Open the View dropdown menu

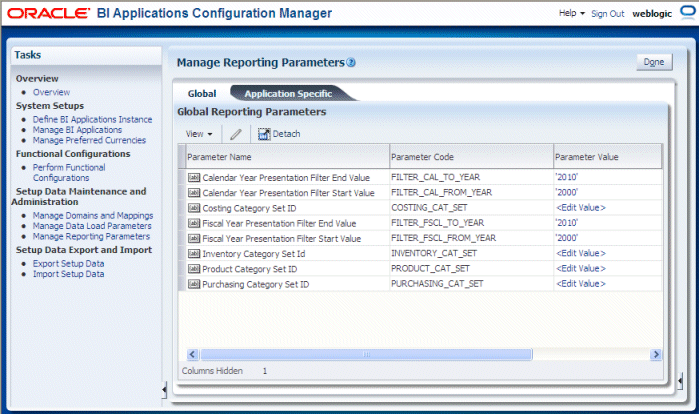(199, 134)
